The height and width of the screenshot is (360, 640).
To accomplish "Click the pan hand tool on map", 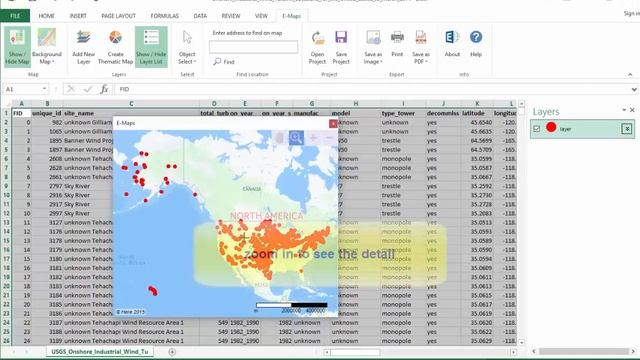I will [279, 138].
